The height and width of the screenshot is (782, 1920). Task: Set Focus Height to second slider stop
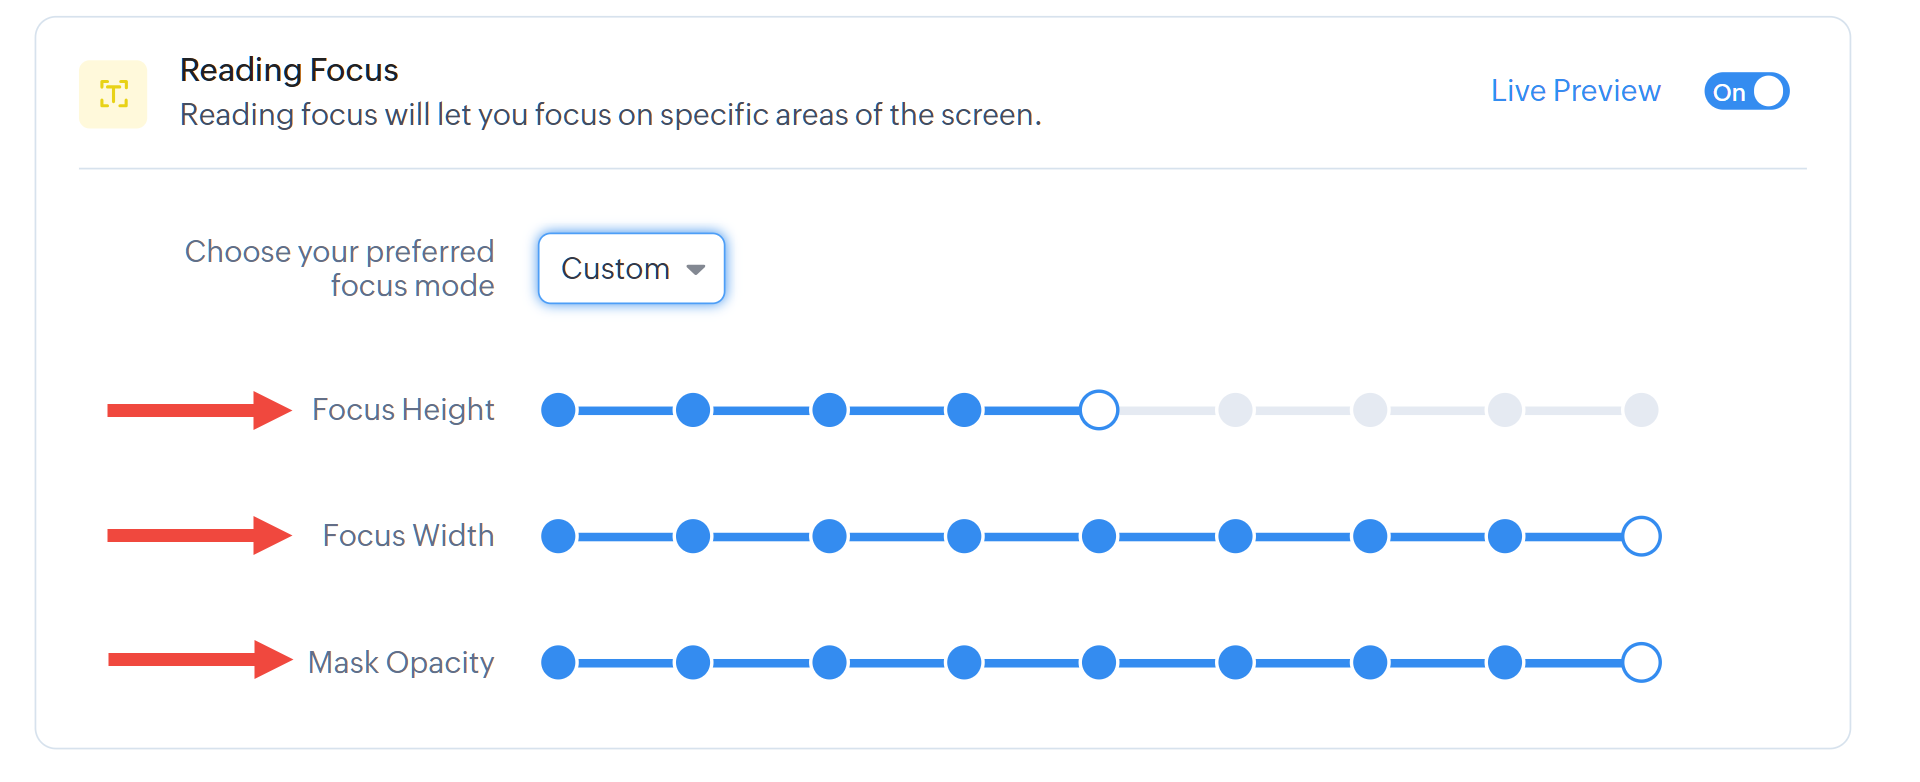(x=693, y=410)
